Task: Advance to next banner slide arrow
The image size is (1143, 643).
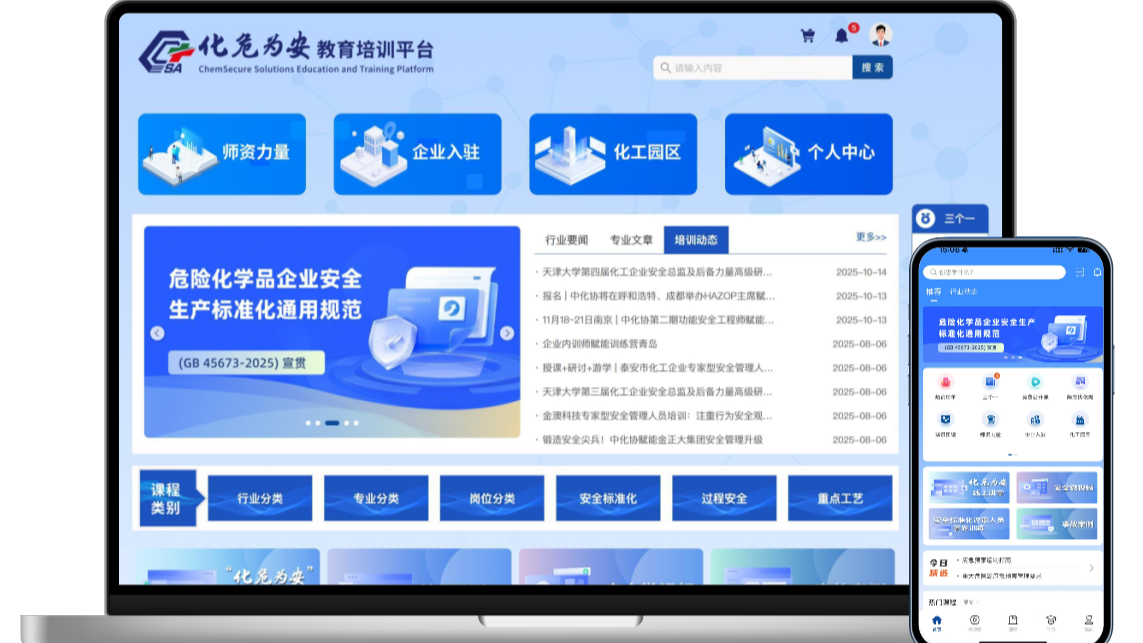Action: (507, 333)
